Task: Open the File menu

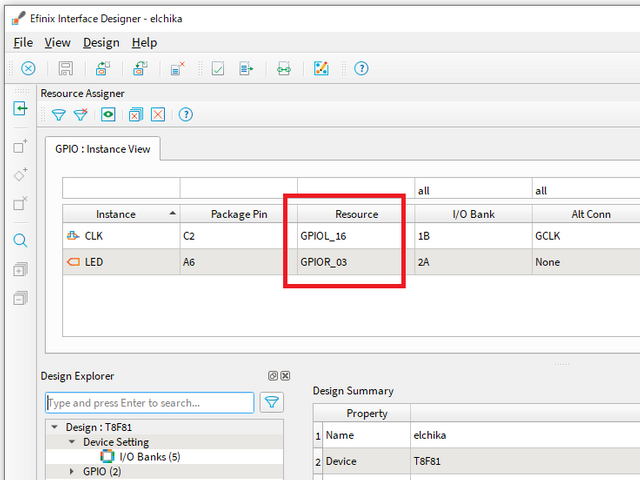Action: pos(23,42)
